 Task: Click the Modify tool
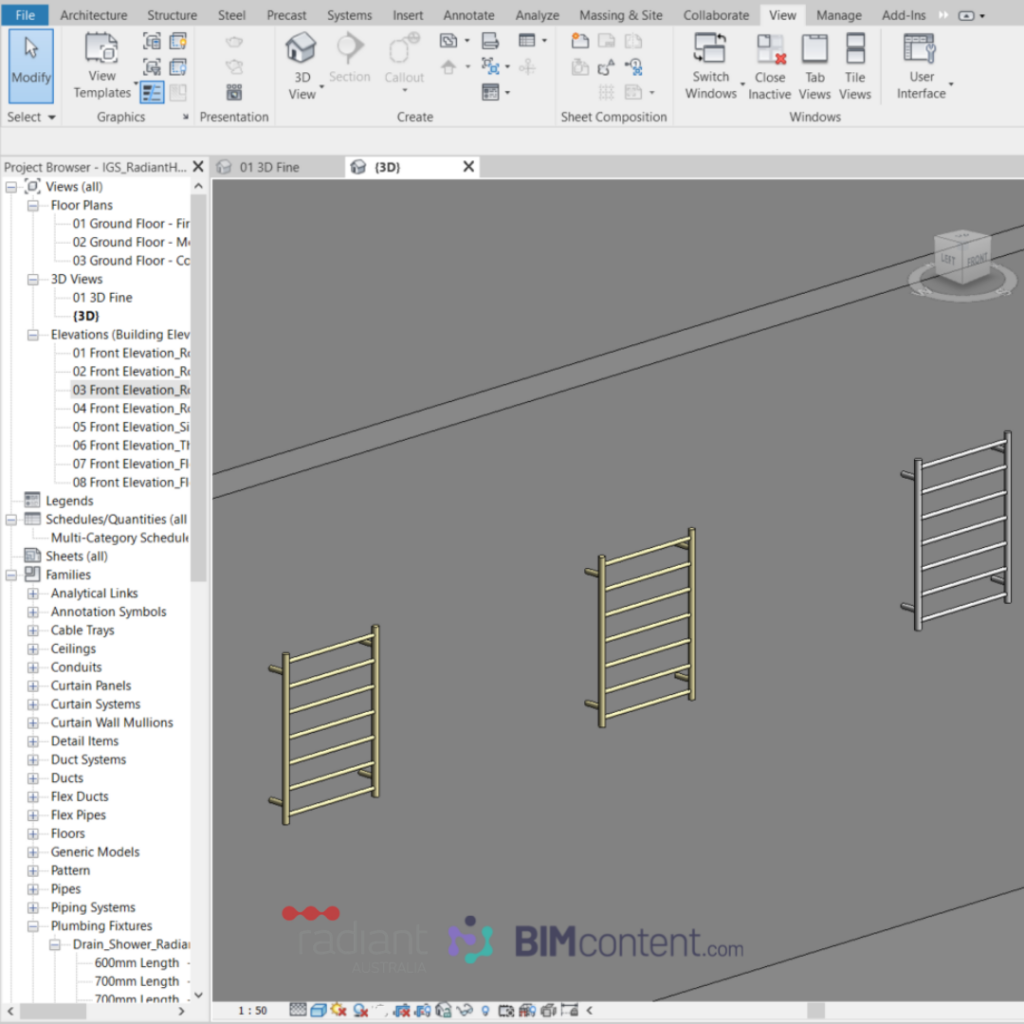coord(31,65)
